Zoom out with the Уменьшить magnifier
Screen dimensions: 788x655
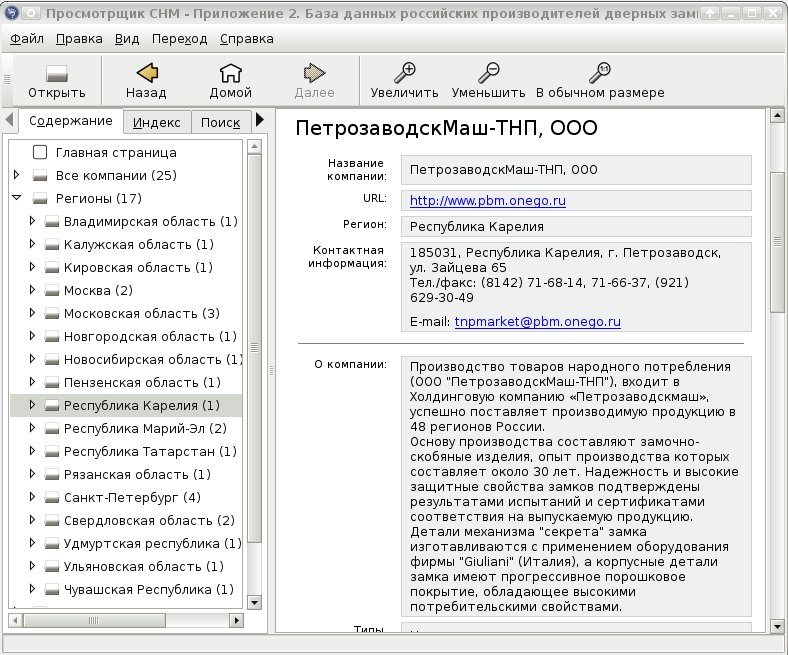click(x=488, y=73)
